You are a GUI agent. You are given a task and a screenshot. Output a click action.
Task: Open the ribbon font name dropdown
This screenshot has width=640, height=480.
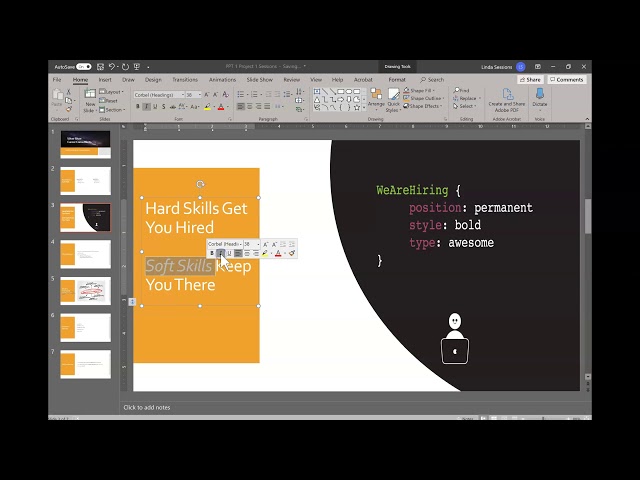click(x=183, y=95)
